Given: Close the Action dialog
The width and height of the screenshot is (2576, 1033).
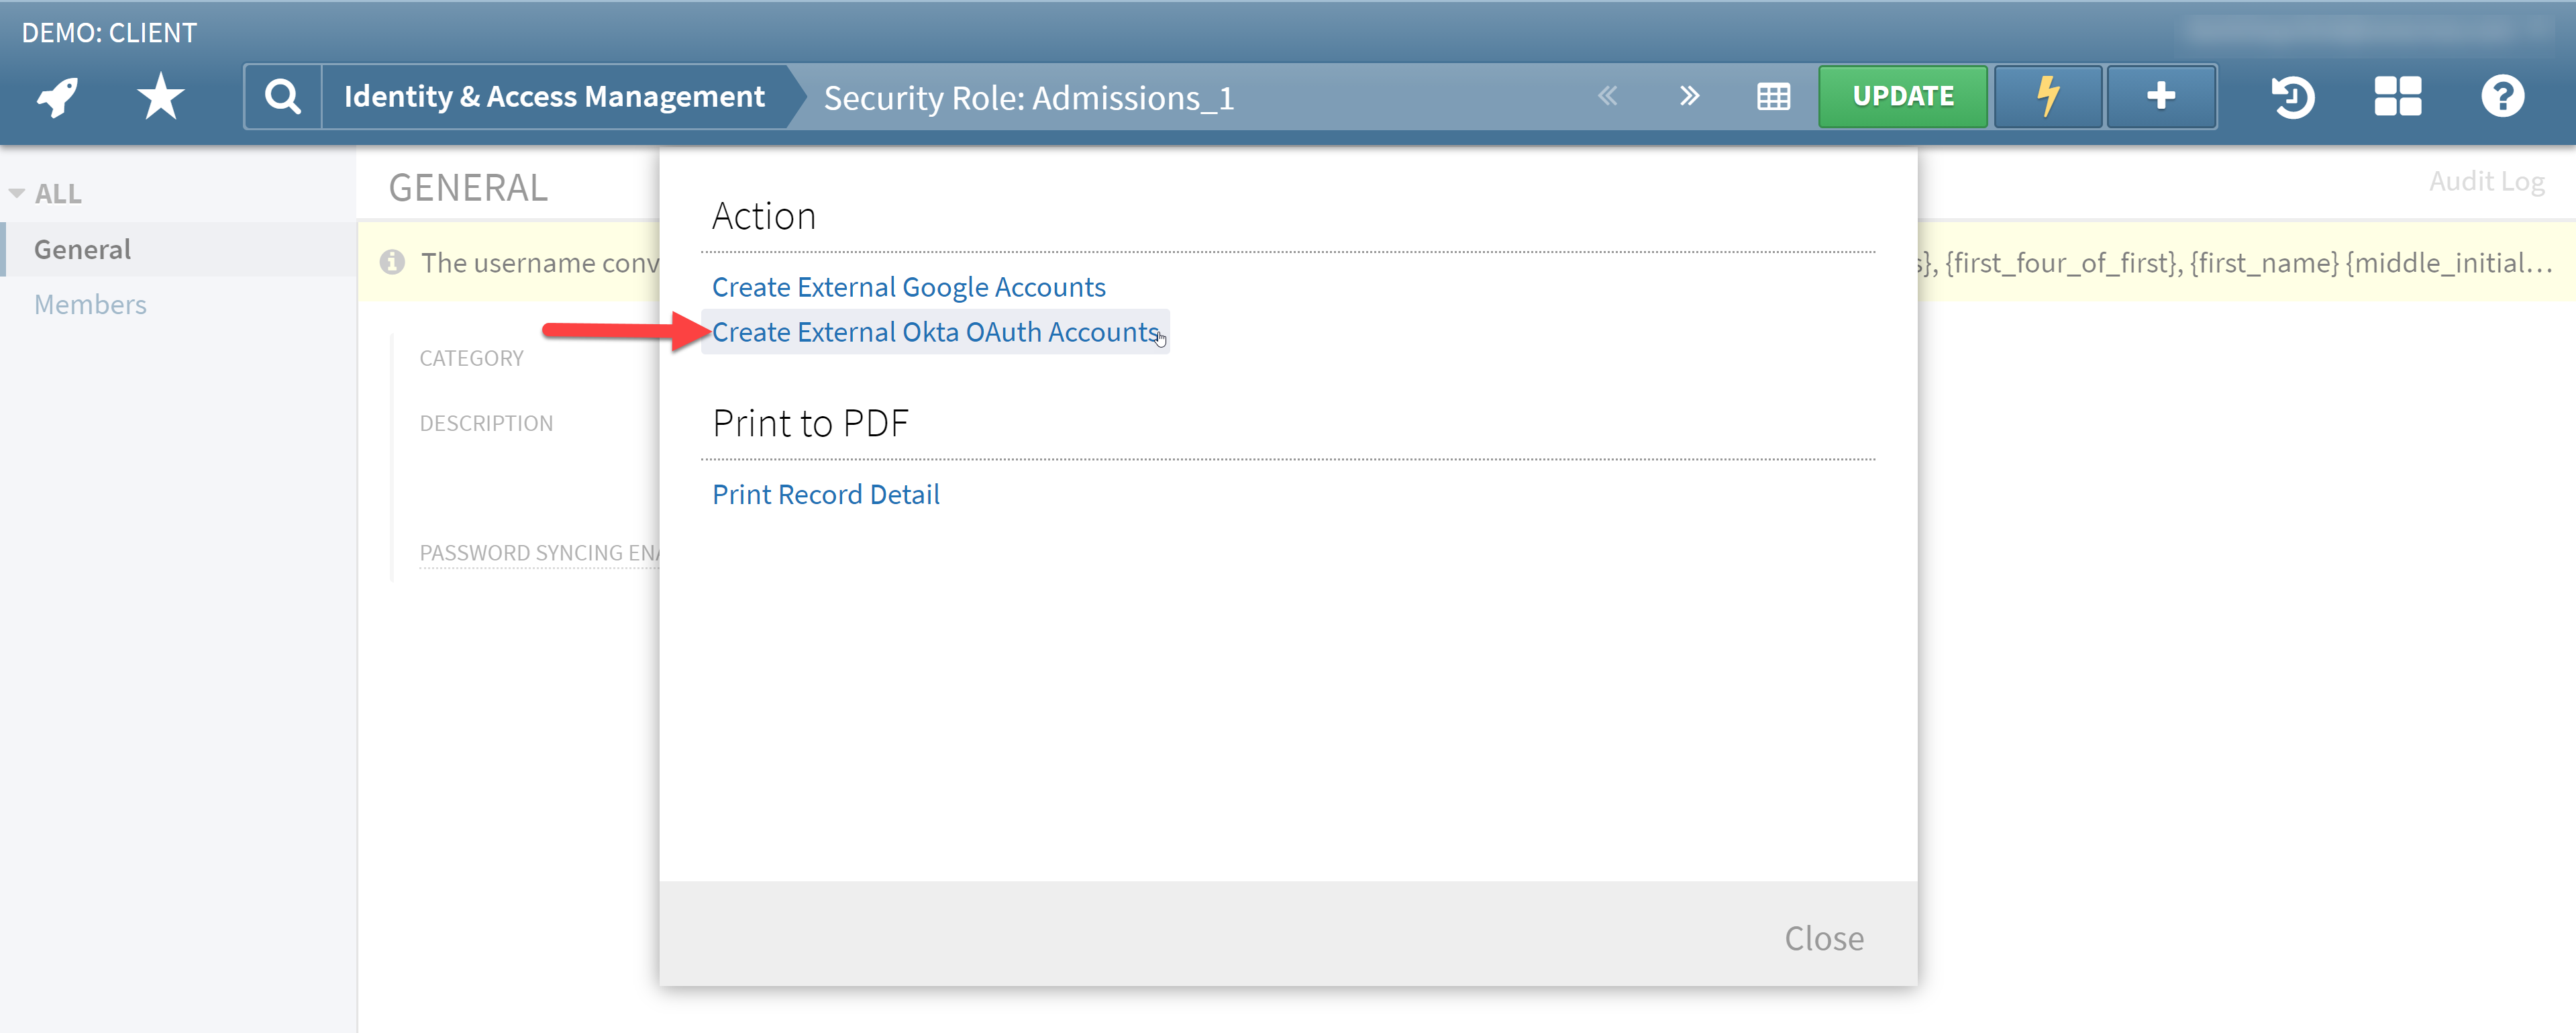Looking at the screenshot, I should [1824, 937].
